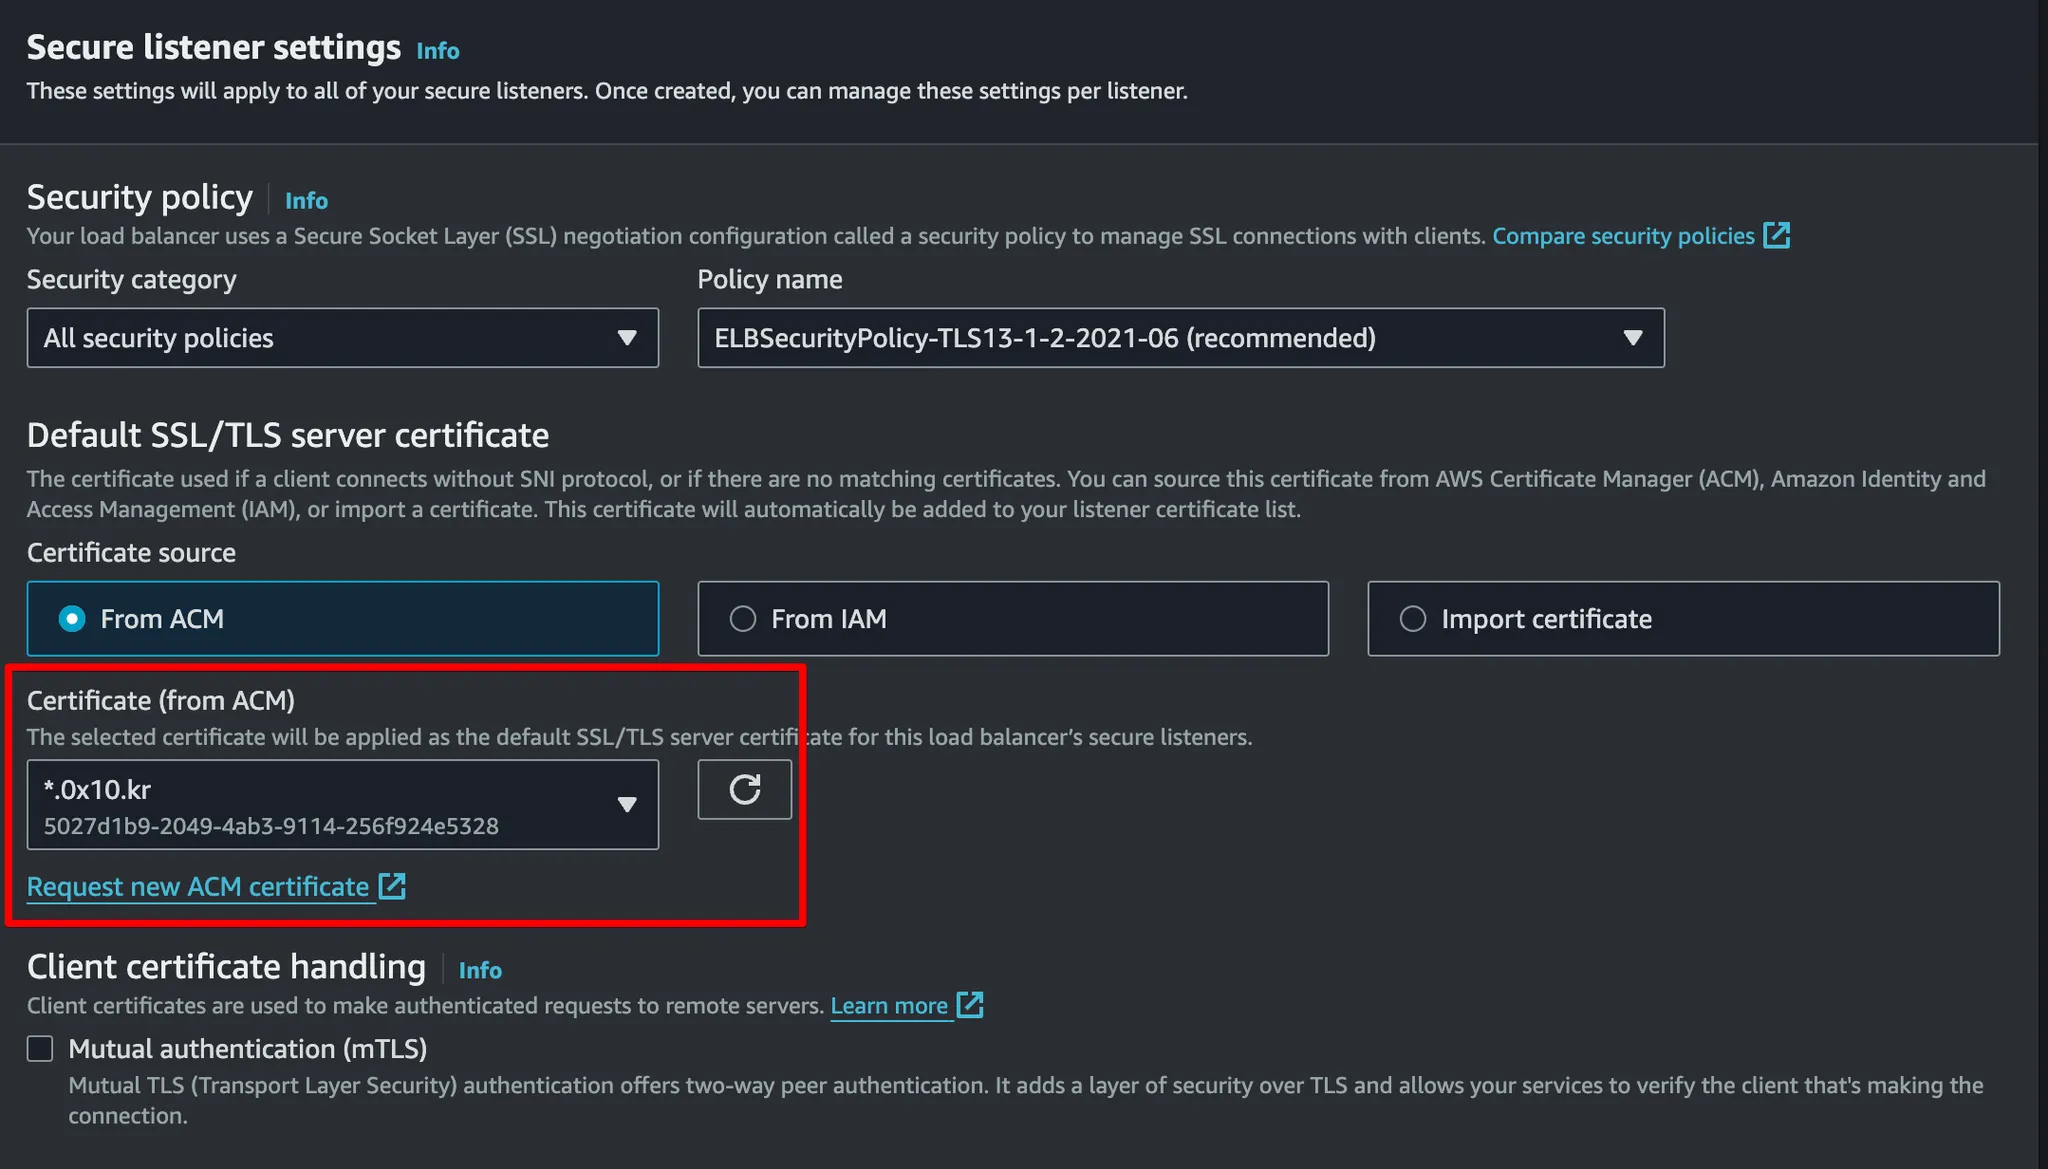Open the Compare security policies link
This screenshot has width=2048, height=1169.
(x=1623, y=236)
